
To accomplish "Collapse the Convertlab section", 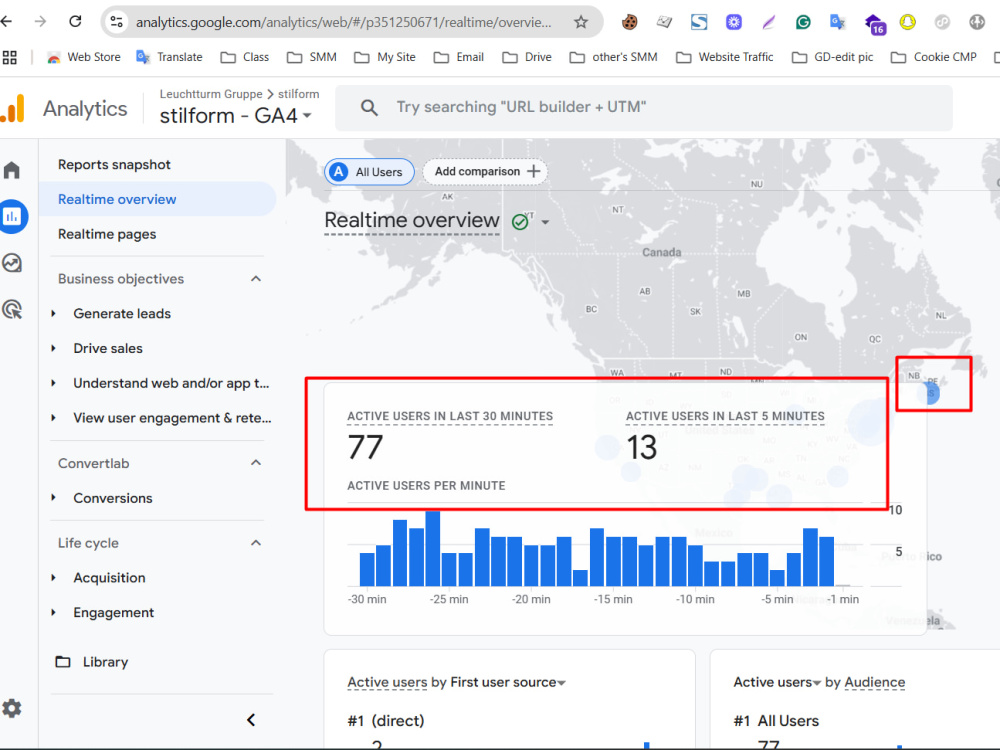I will point(256,462).
